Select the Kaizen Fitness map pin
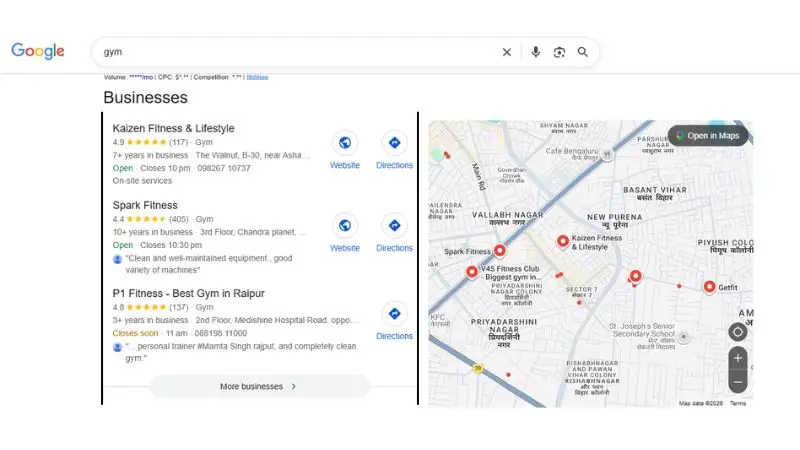 [x=563, y=241]
